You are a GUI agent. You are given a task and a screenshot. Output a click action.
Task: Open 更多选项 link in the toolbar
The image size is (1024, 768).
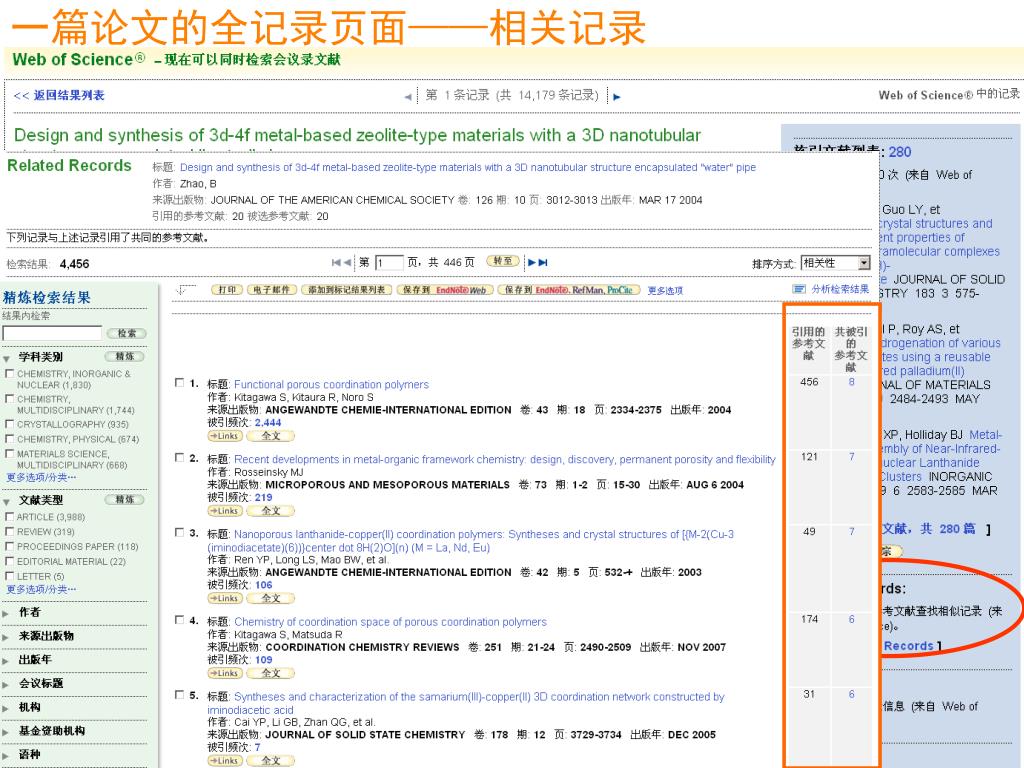[665, 290]
